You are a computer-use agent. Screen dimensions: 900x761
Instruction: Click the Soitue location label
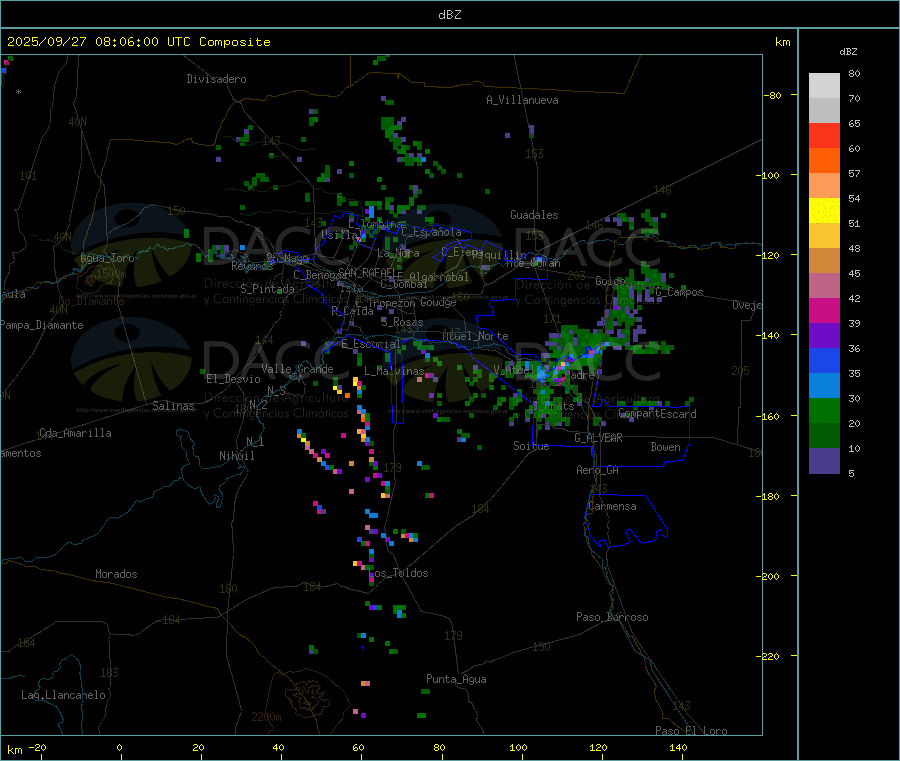point(531,446)
